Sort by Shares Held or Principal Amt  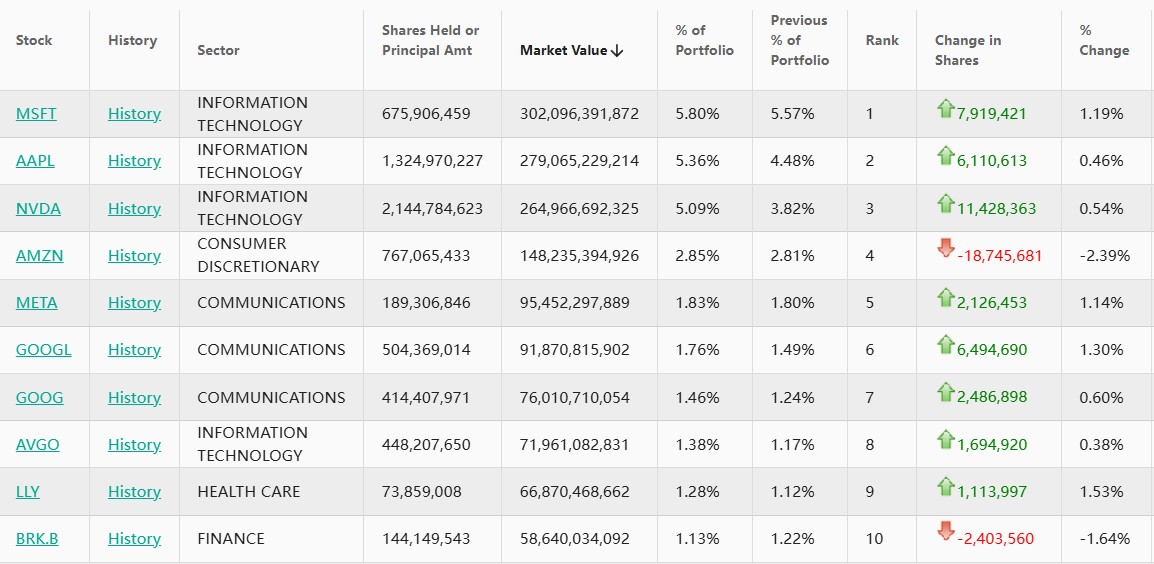[x=430, y=40]
